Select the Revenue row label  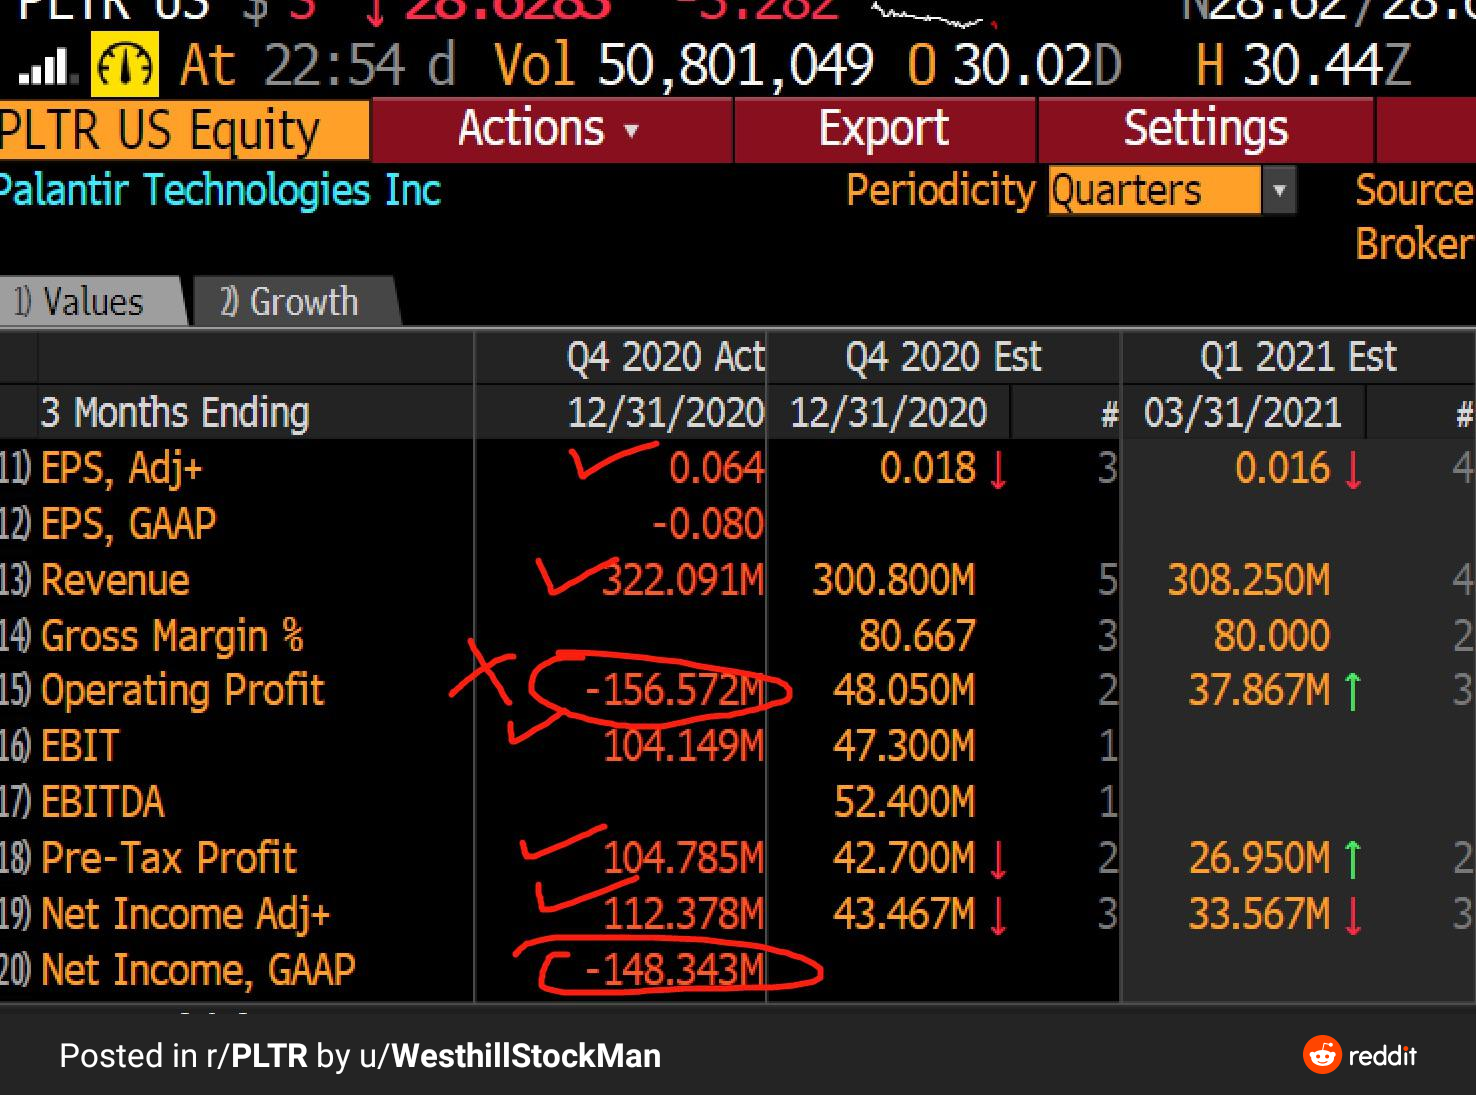(x=115, y=580)
